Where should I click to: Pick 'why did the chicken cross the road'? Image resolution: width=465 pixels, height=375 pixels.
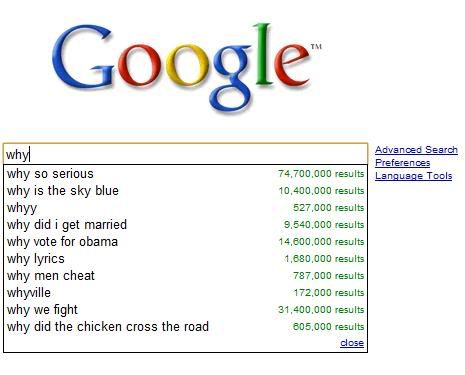[185, 327]
